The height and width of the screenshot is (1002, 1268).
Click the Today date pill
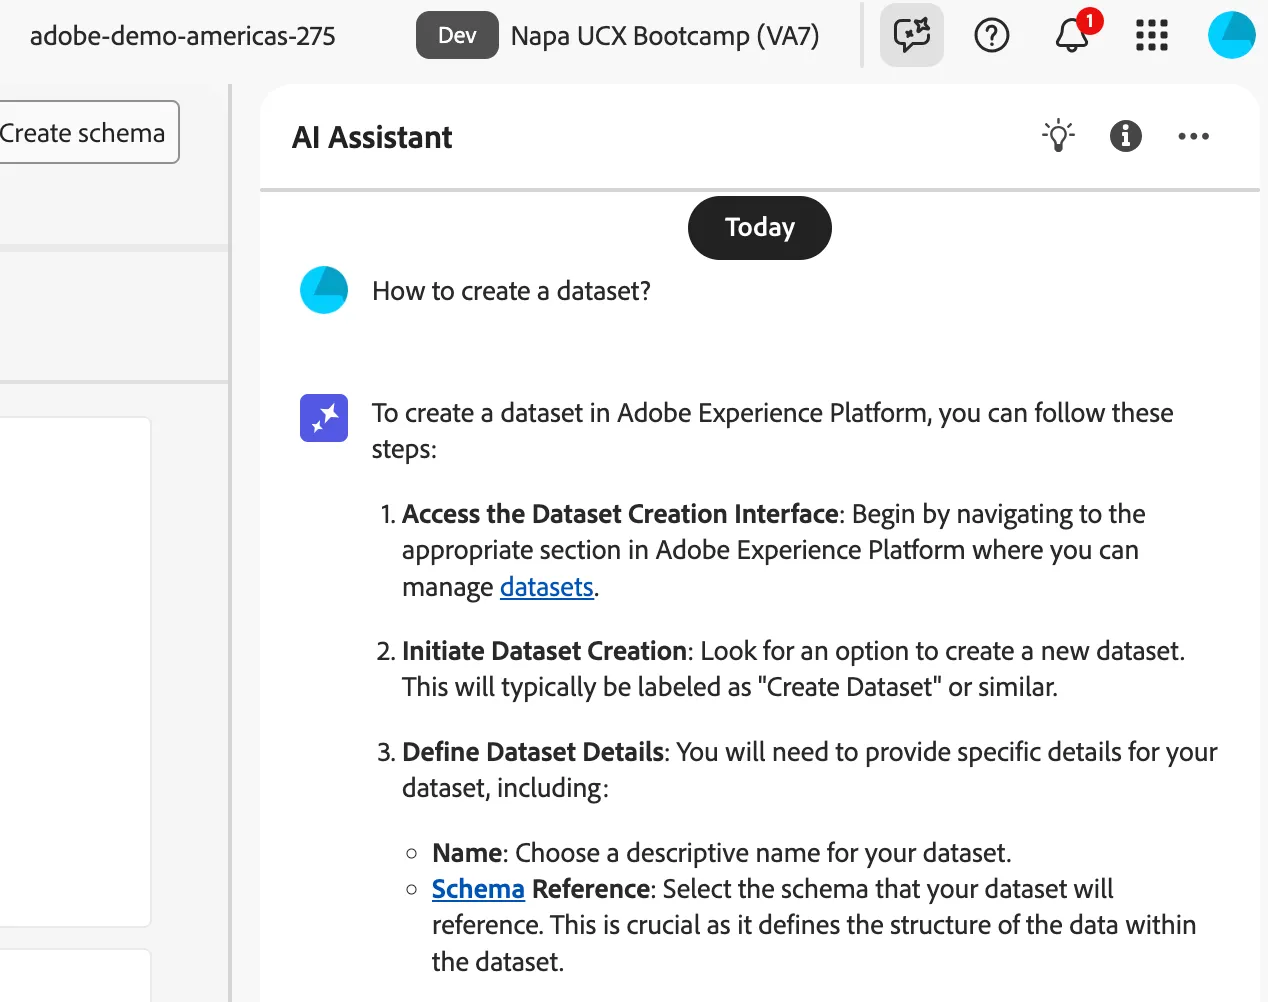pyautogui.click(x=760, y=228)
